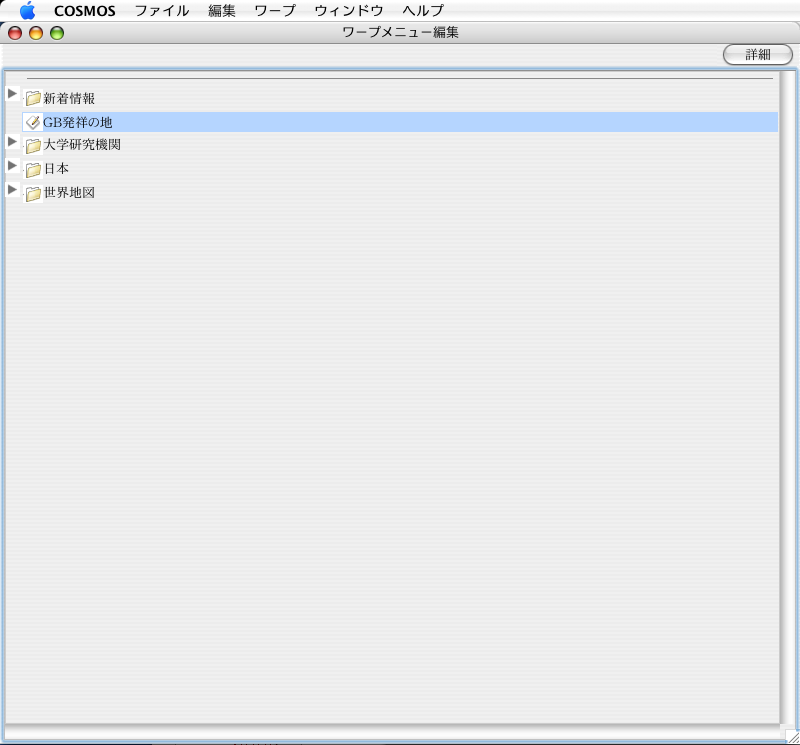Viewport: 800px width, 745px height.
Task: Select the GB発祥の地 entry label
Action: tap(78, 122)
